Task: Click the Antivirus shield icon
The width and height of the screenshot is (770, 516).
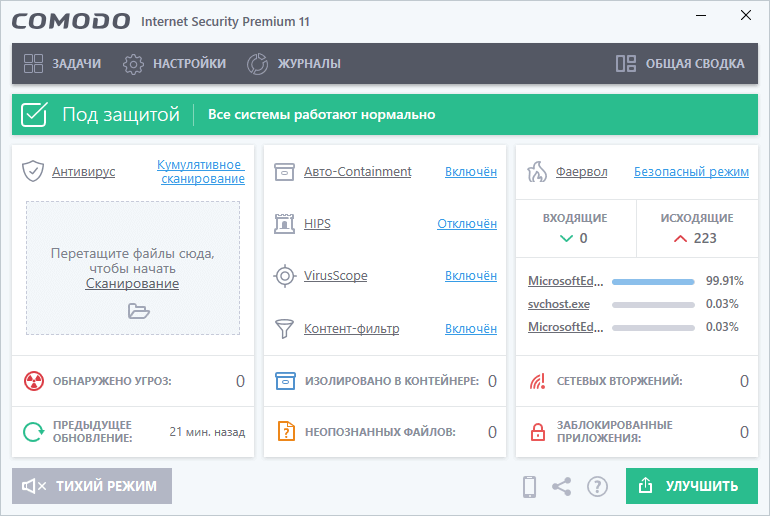Action: tap(33, 171)
